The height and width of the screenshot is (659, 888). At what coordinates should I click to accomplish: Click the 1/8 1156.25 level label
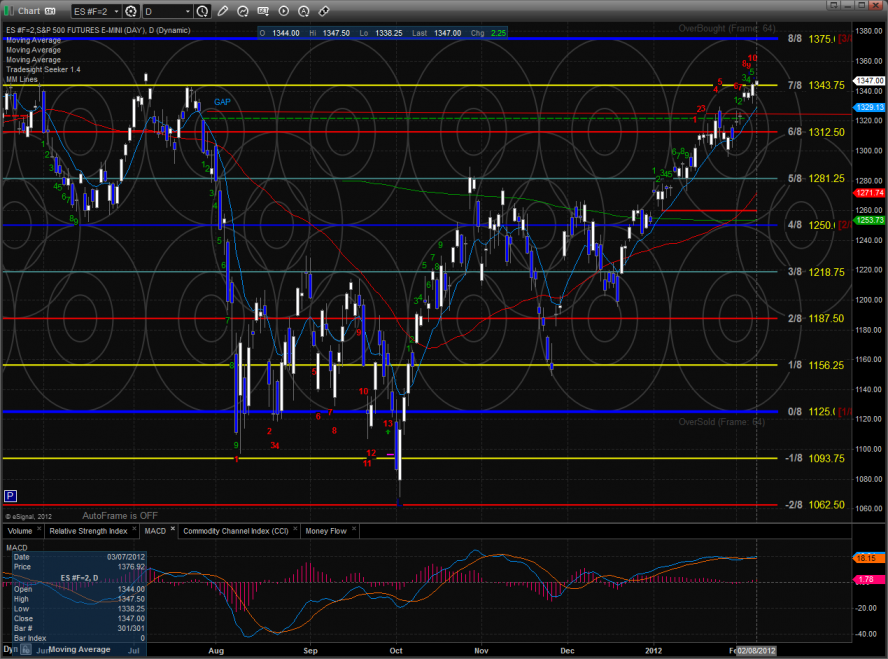pos(816,365)
